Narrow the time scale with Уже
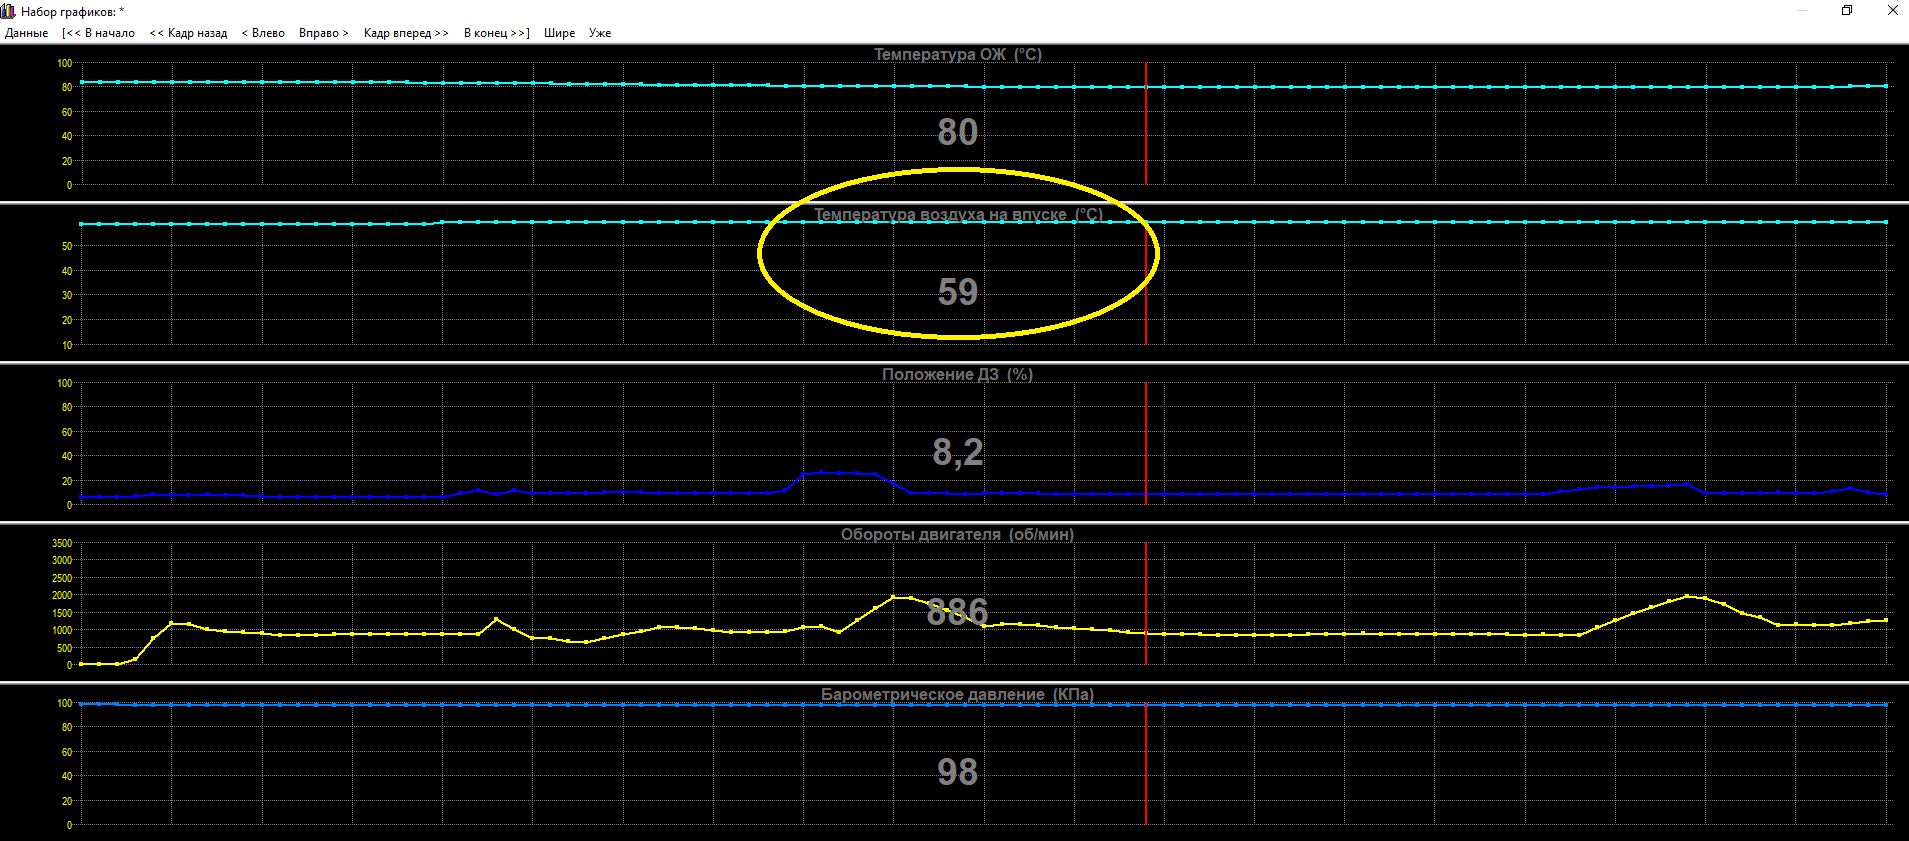 click(x=600, y=33)
